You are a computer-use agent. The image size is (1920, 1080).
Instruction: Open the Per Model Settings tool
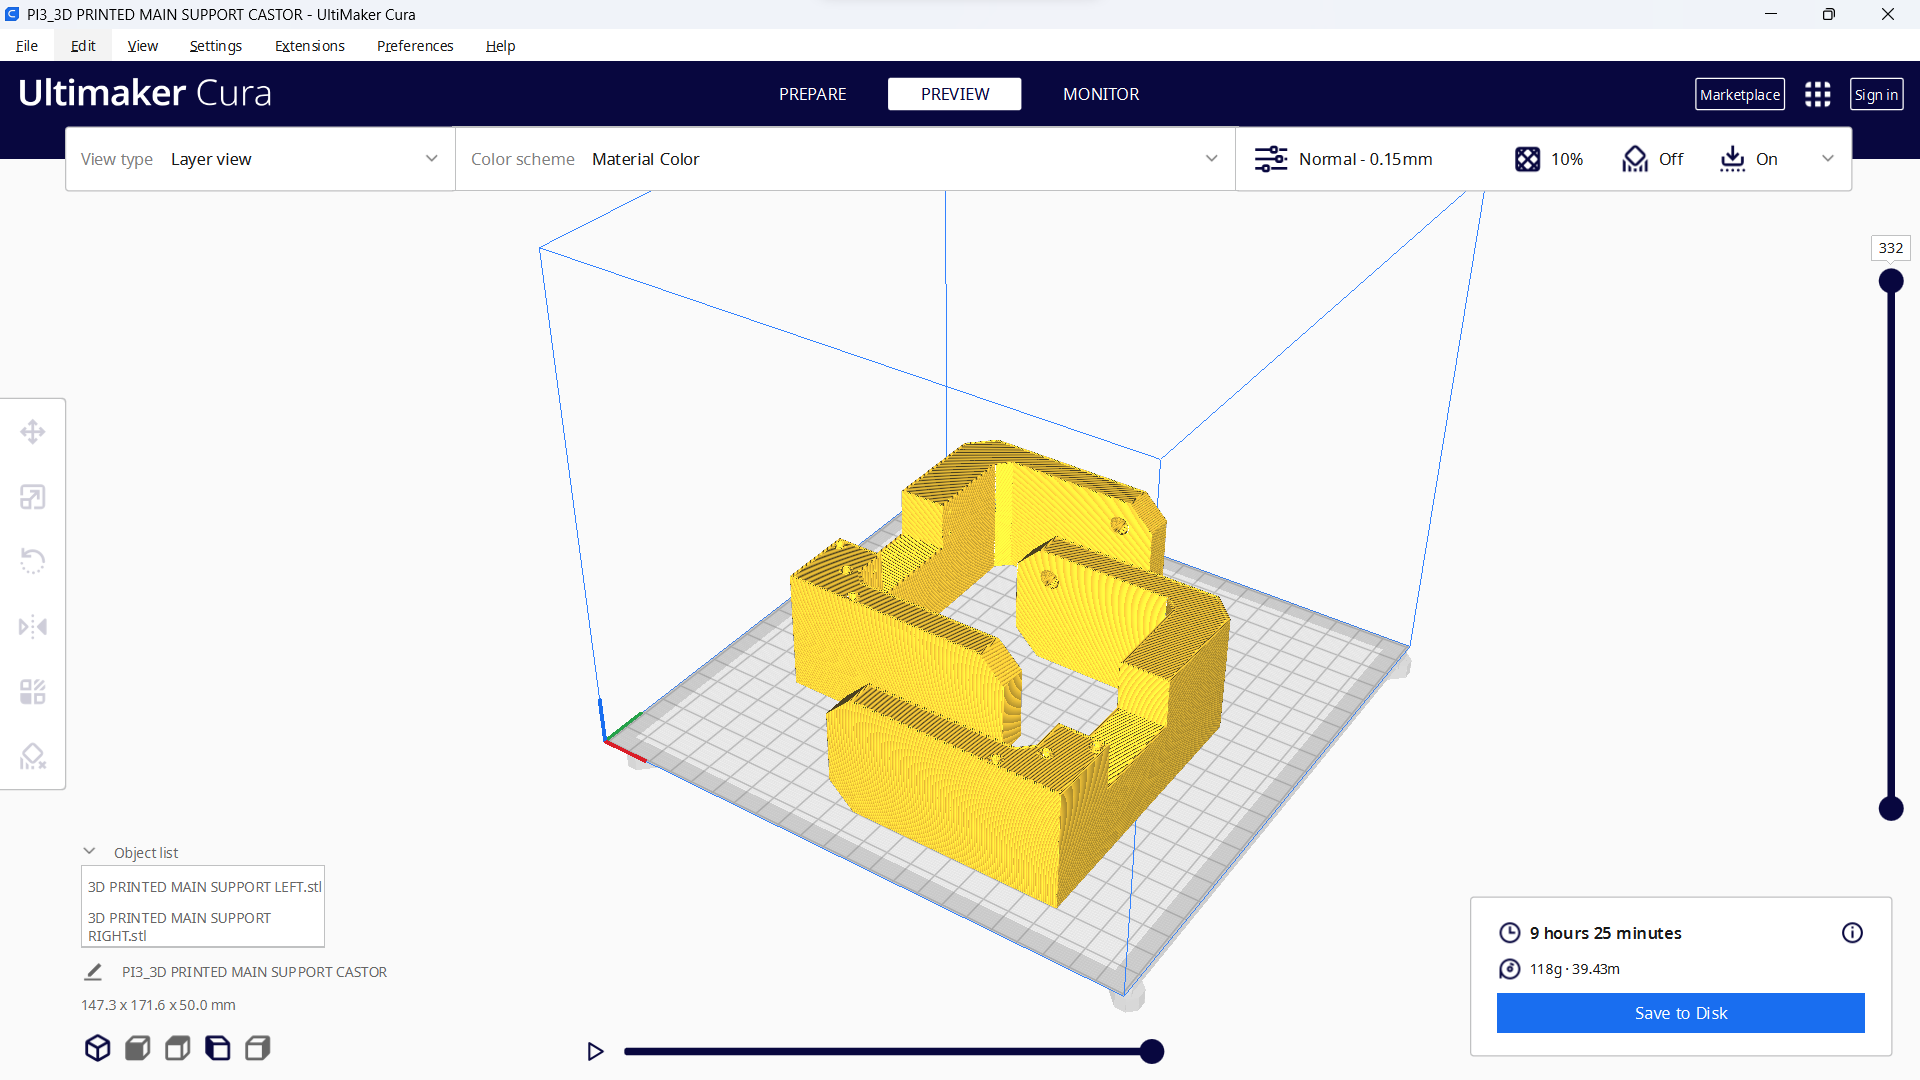33,692
